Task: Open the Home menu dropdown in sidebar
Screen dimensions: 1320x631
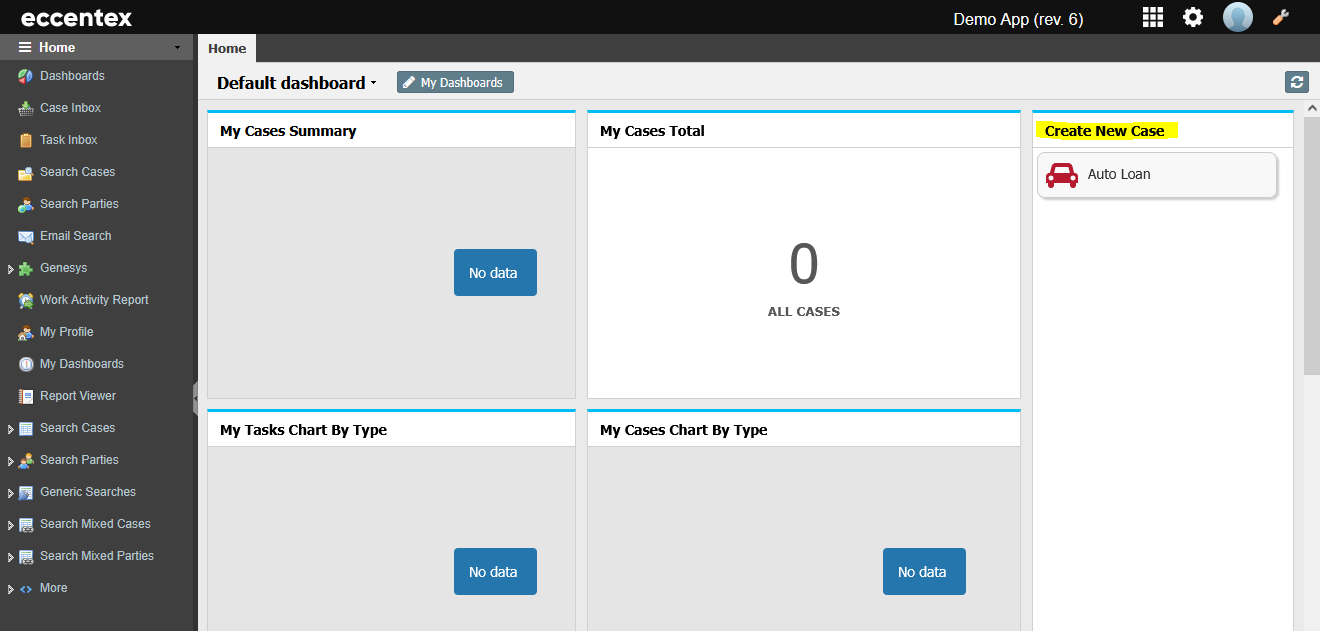Action: (177, 47)
